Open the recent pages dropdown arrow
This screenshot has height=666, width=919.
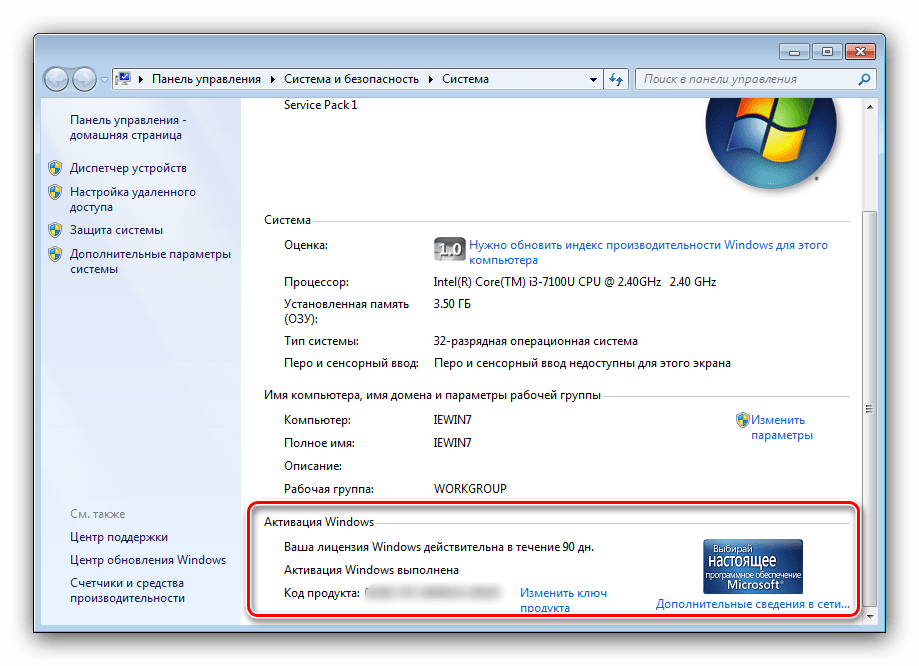[x=104, y=79]
